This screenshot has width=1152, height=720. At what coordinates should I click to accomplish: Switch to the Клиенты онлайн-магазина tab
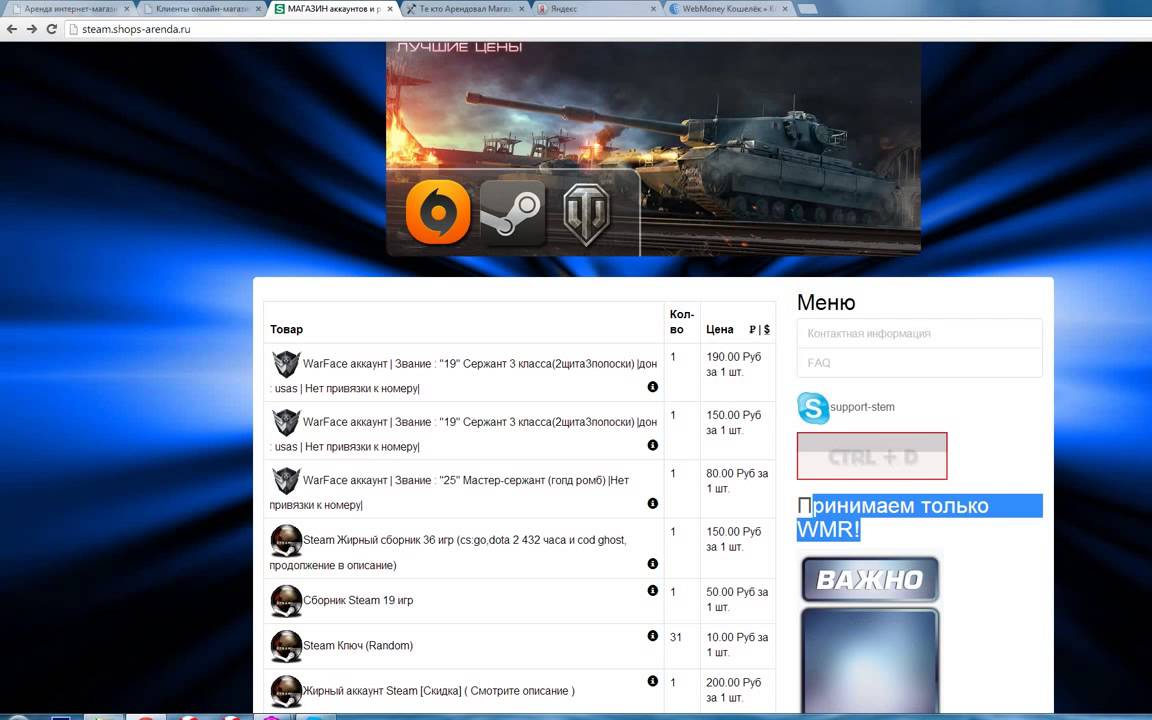(201, 10)
